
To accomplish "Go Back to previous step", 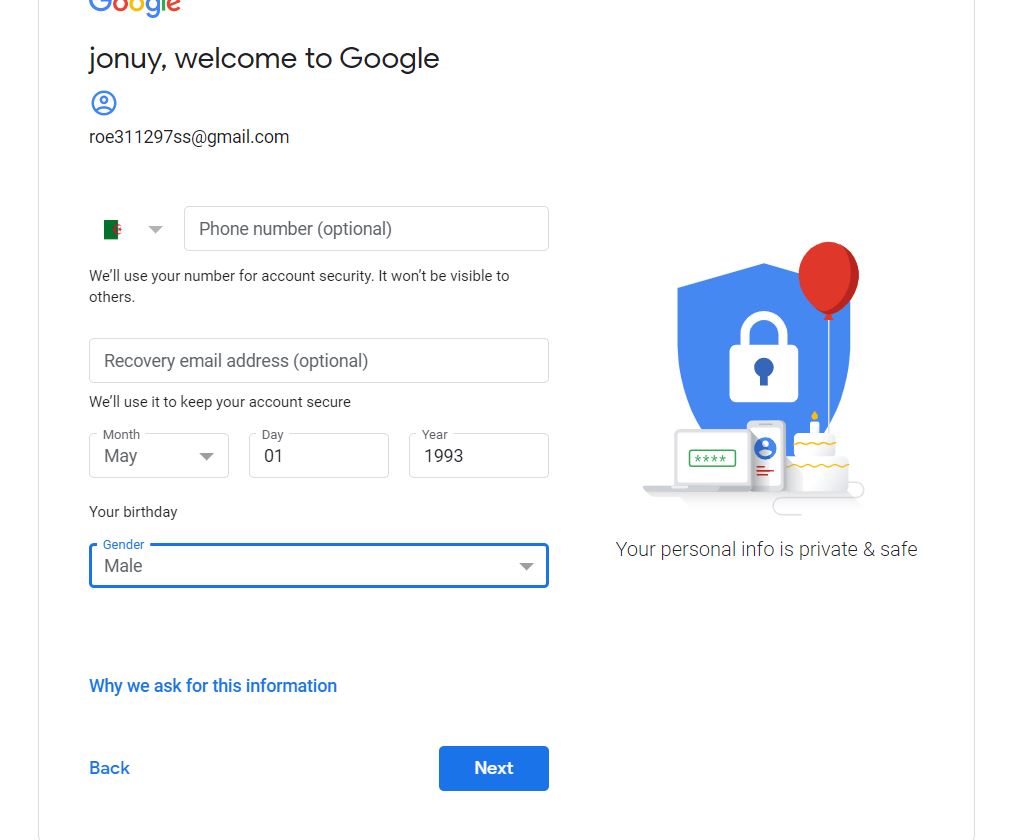I will 110,768.
